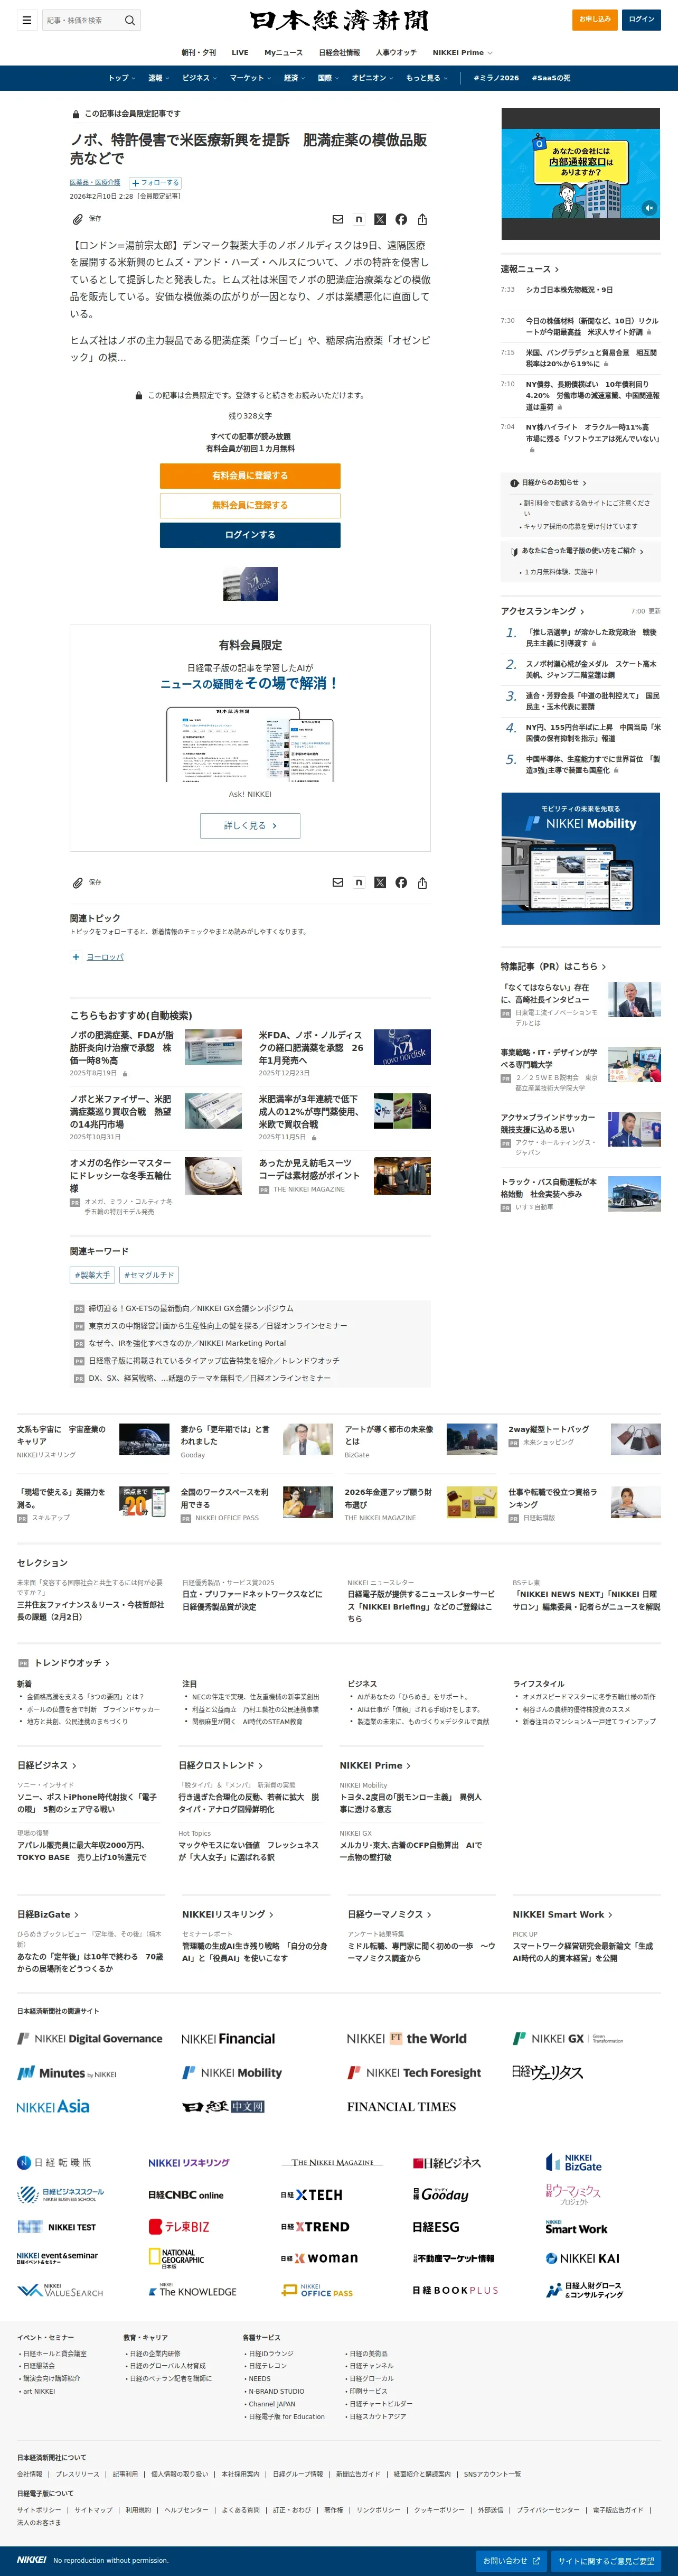Open the NIKKEI KAI logo link

pyautogui.click(x=582, y=2258)
